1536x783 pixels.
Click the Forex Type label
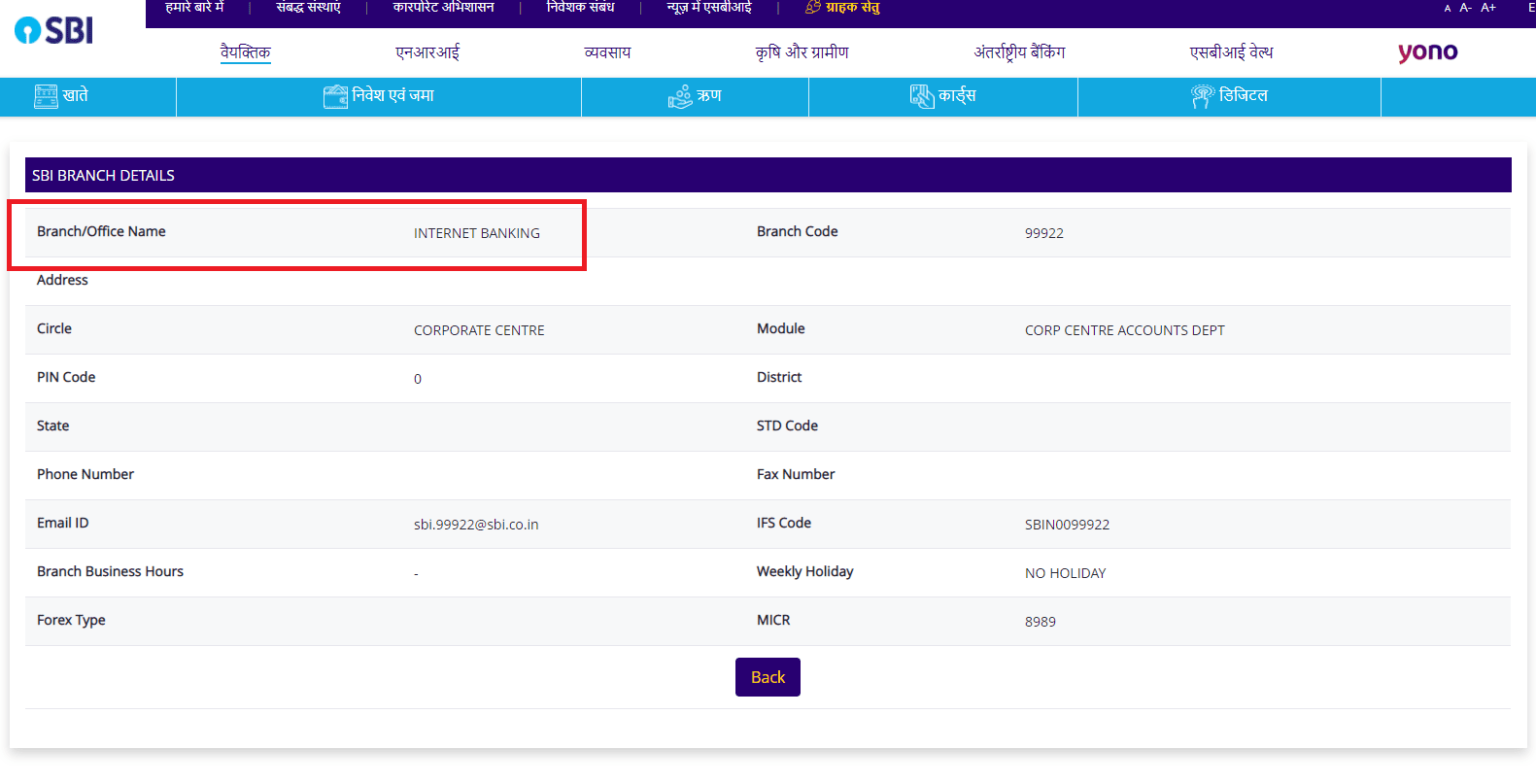tap(71, 620)
